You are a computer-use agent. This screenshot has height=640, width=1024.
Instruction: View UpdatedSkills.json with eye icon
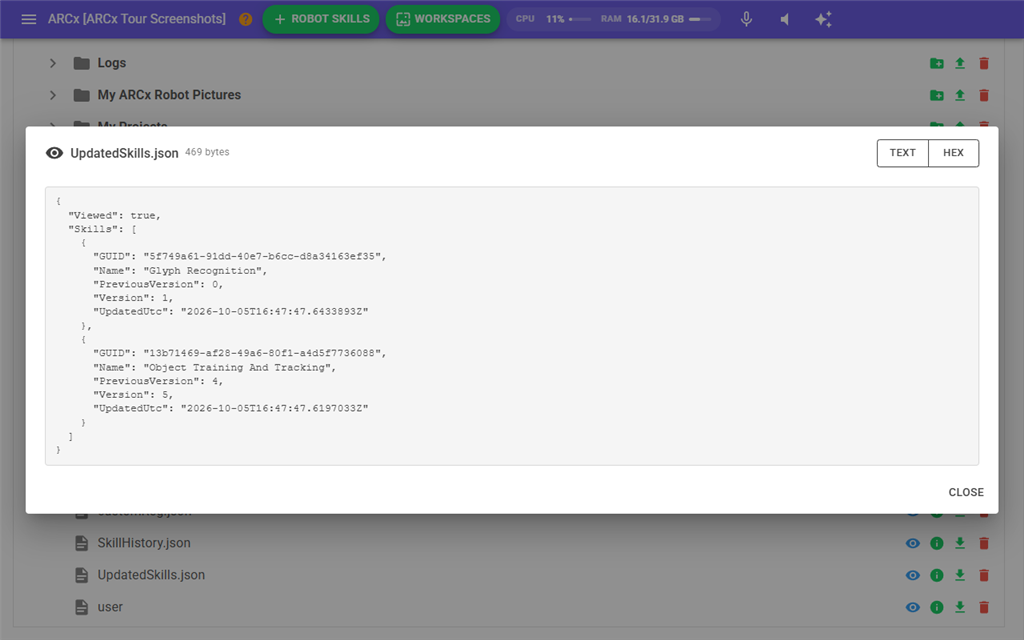[x=913, y=575]
